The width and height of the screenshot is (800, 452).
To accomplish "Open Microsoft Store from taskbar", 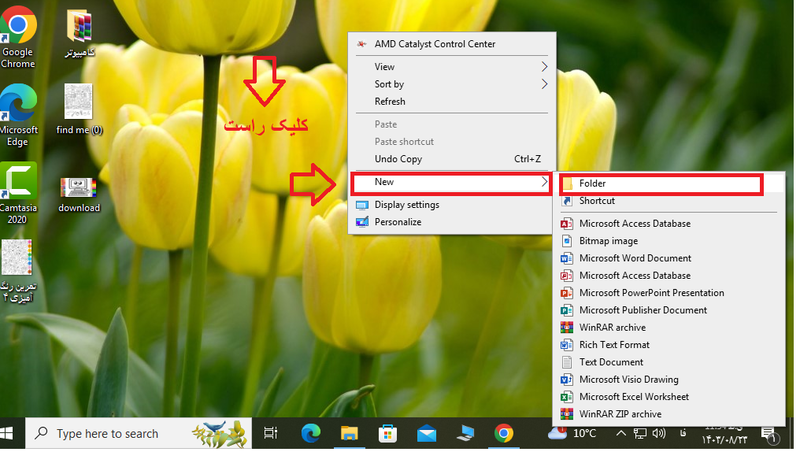I will pyautogui.click(x=387, y=433).
